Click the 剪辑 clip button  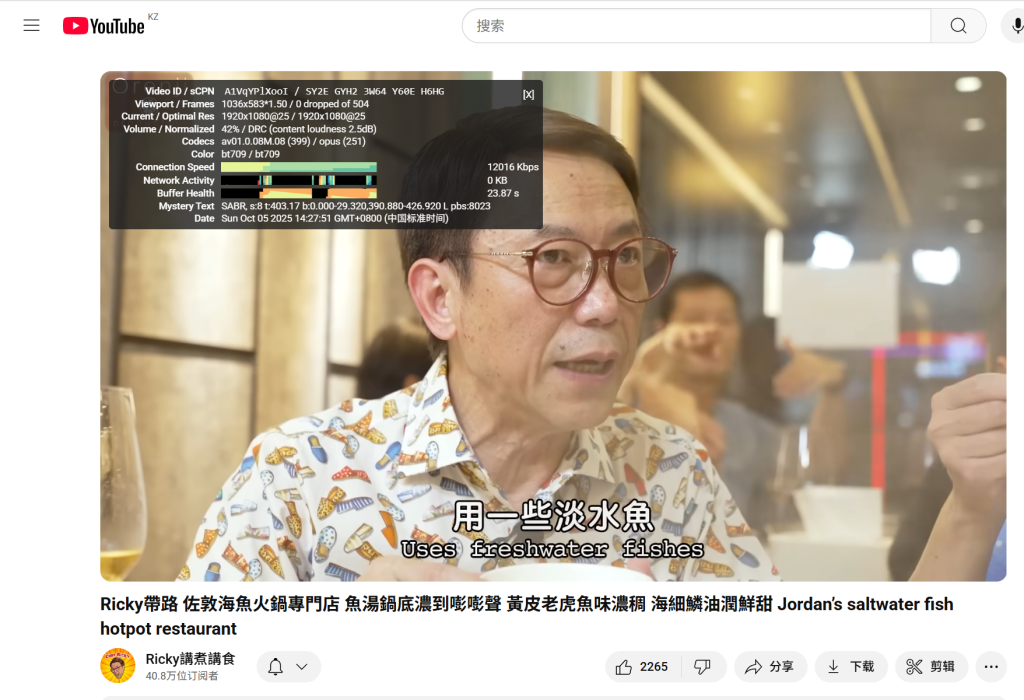tap(931, 667)
